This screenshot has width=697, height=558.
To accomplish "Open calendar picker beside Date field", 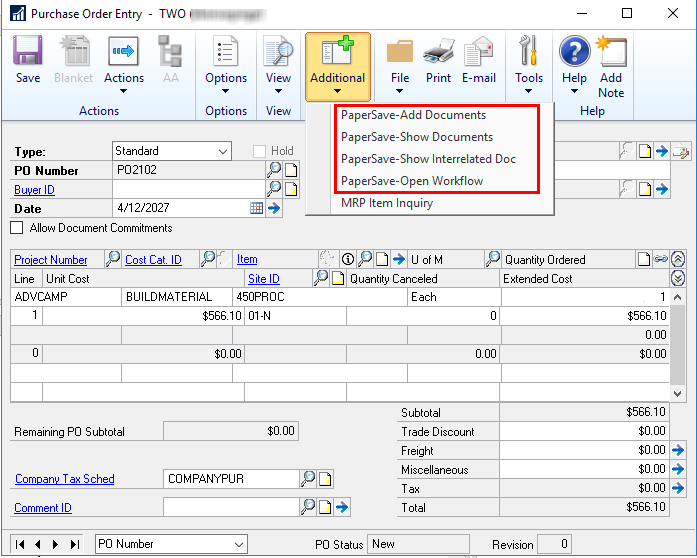I will click(257, 208).
